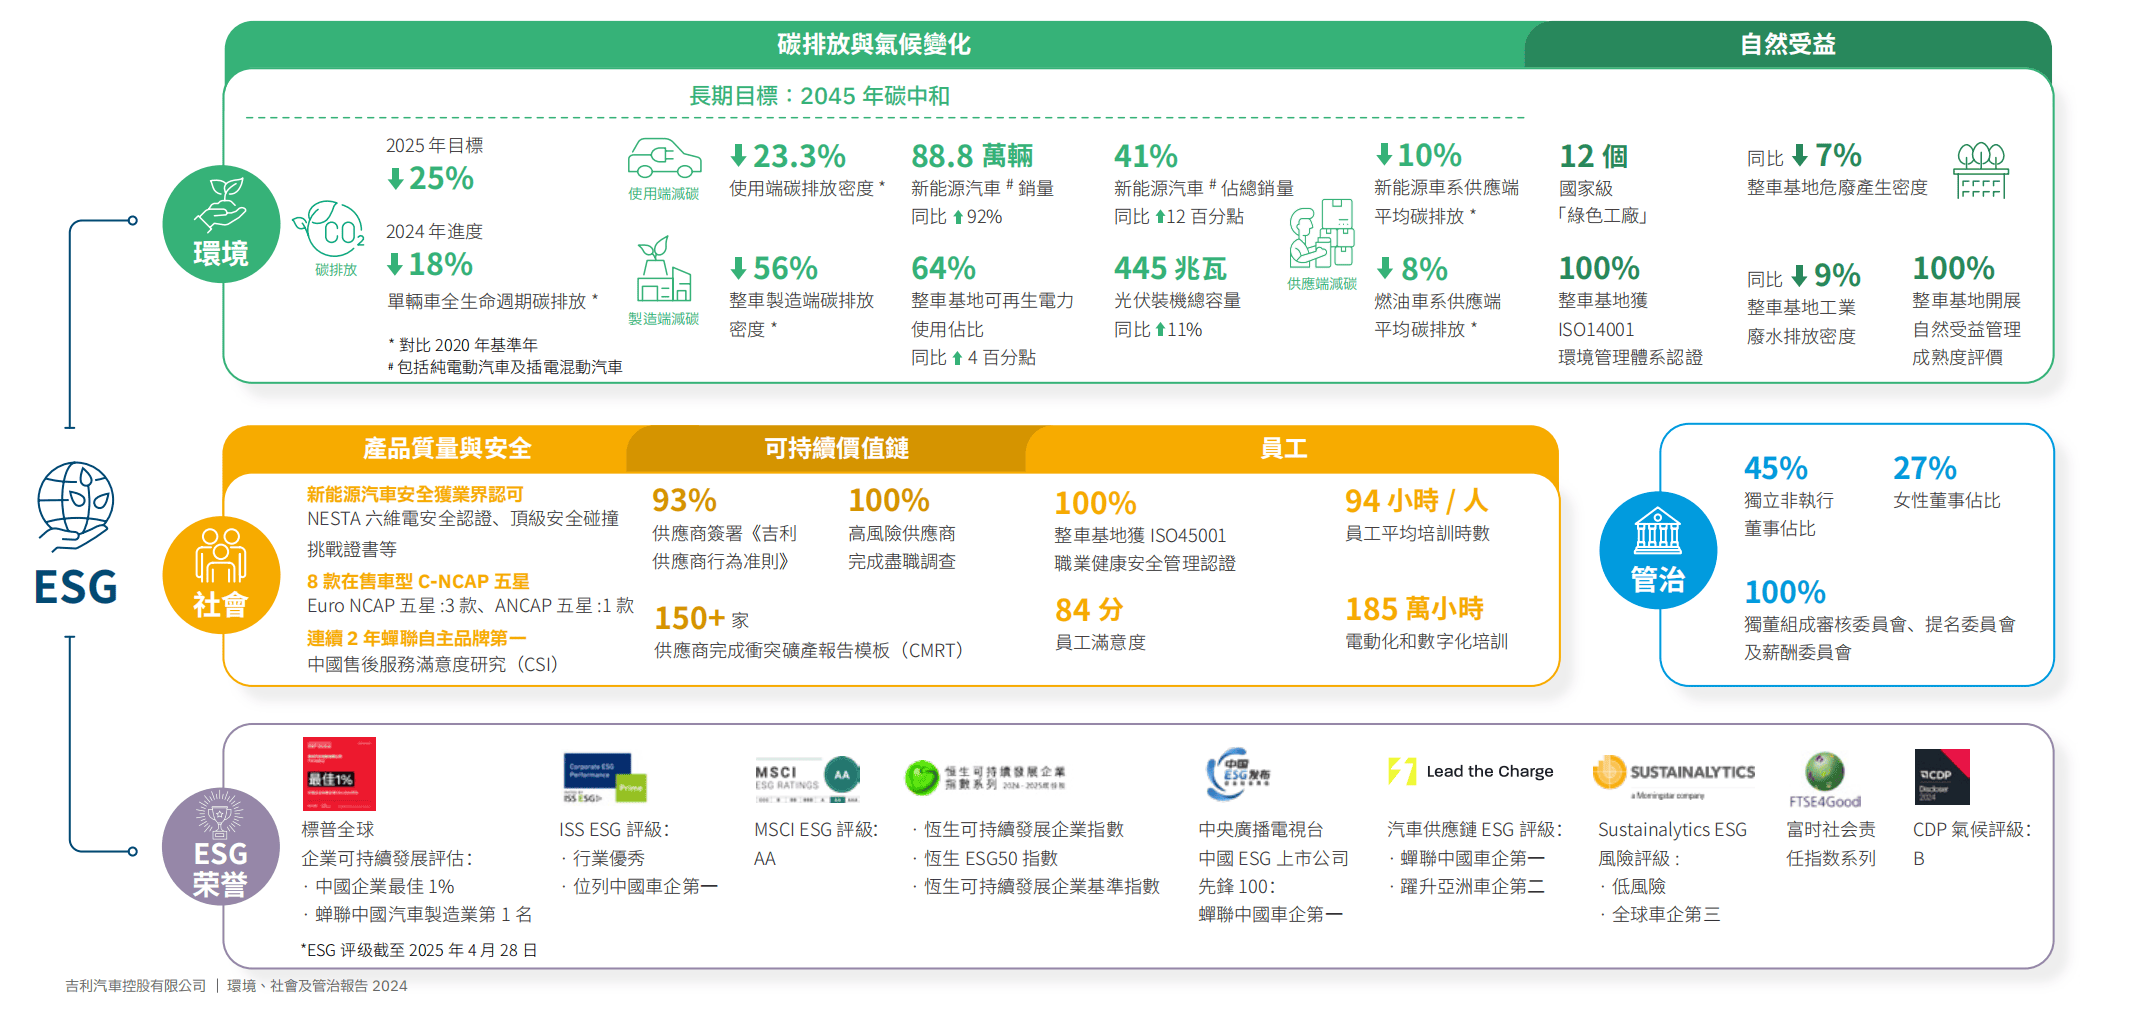This screenshot has width=2138, height=1010.
Task: Click the orange 社會 social circle icon
Action: [221, 575]
